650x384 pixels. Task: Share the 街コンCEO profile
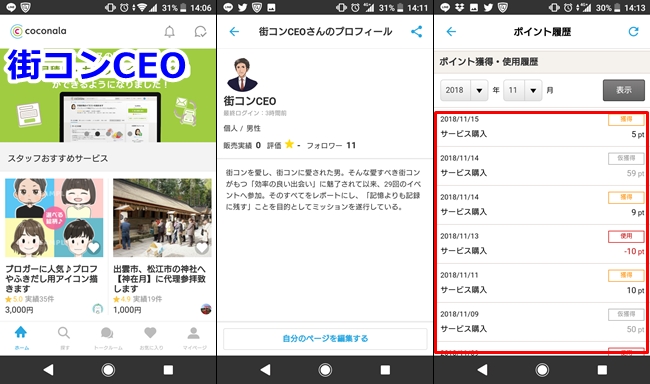point(416,32)
